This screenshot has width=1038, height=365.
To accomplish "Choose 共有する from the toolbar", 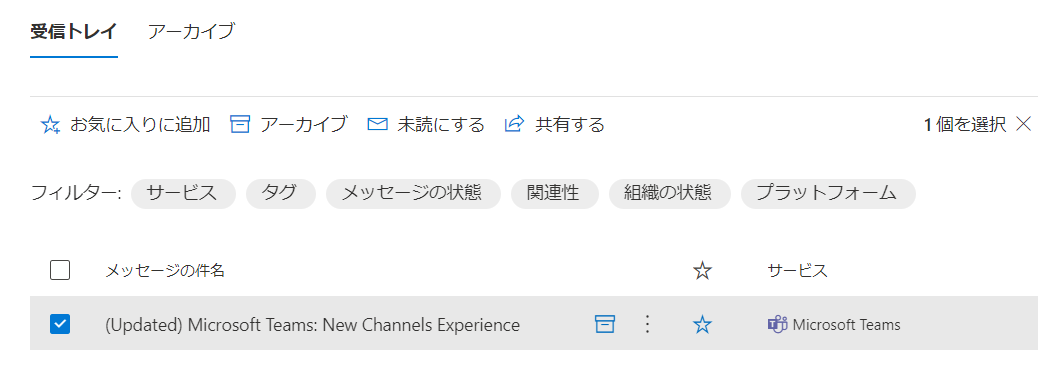I will pyautogui.click(x=570, y=125).
